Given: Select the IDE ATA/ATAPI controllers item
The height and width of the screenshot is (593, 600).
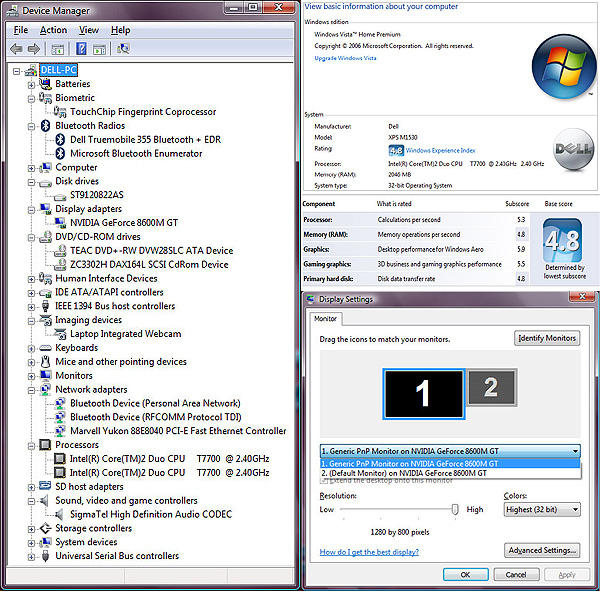Looking at the screenshot, I should 109,292.
